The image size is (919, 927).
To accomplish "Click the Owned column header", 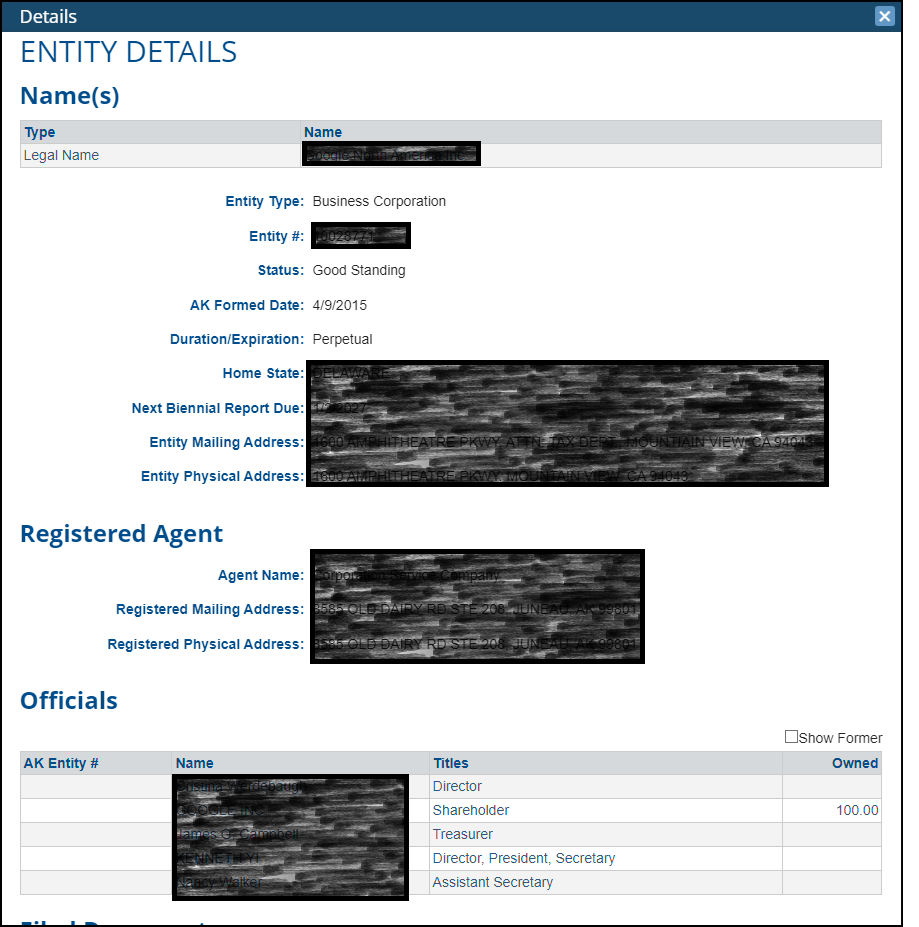I will 855,763.
